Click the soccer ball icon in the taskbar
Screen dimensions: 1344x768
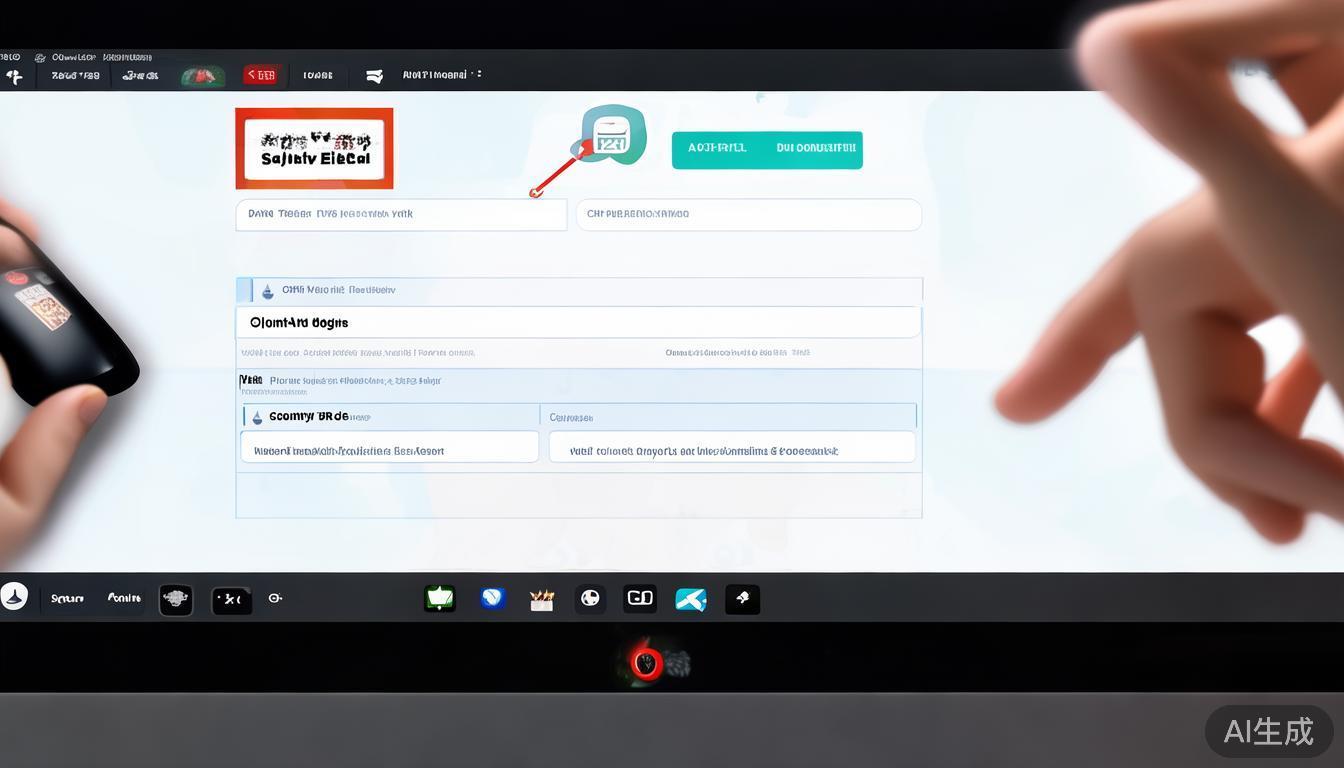coord(590,599)
